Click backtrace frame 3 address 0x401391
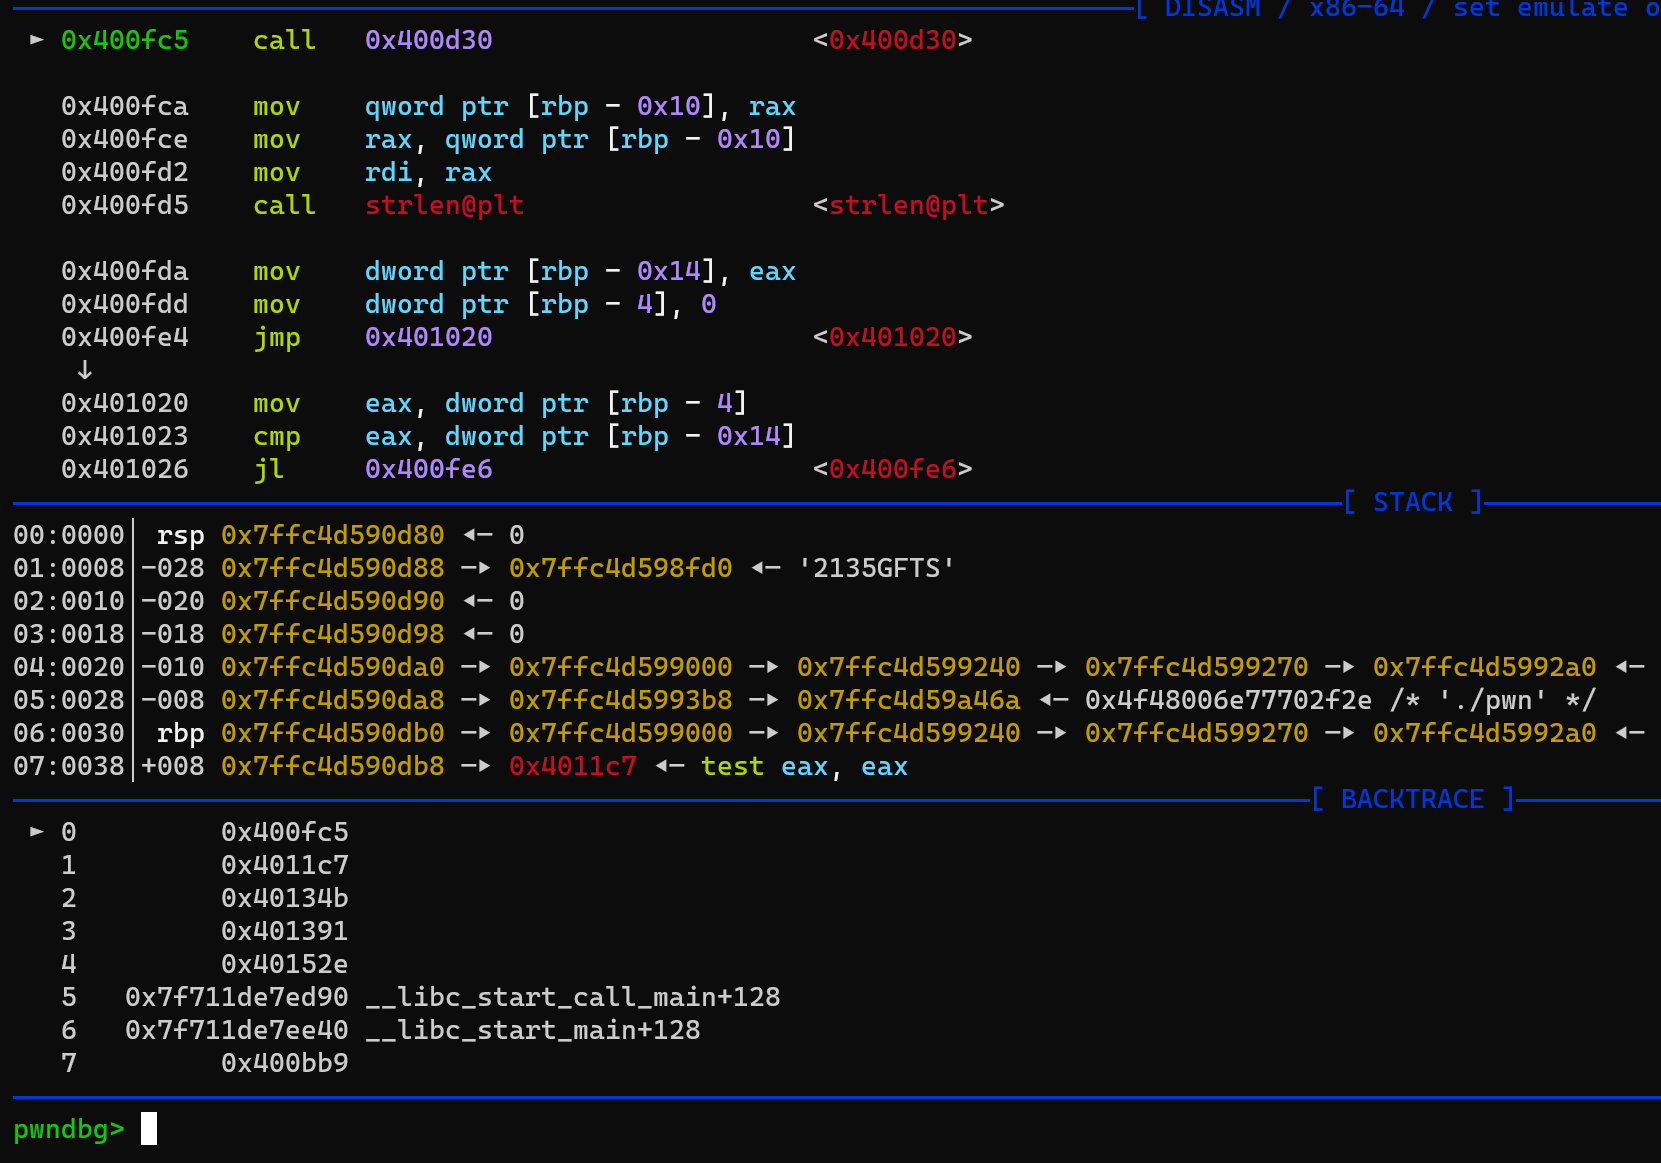Viewport: 1661px width, 1163px height. (285, 931)
